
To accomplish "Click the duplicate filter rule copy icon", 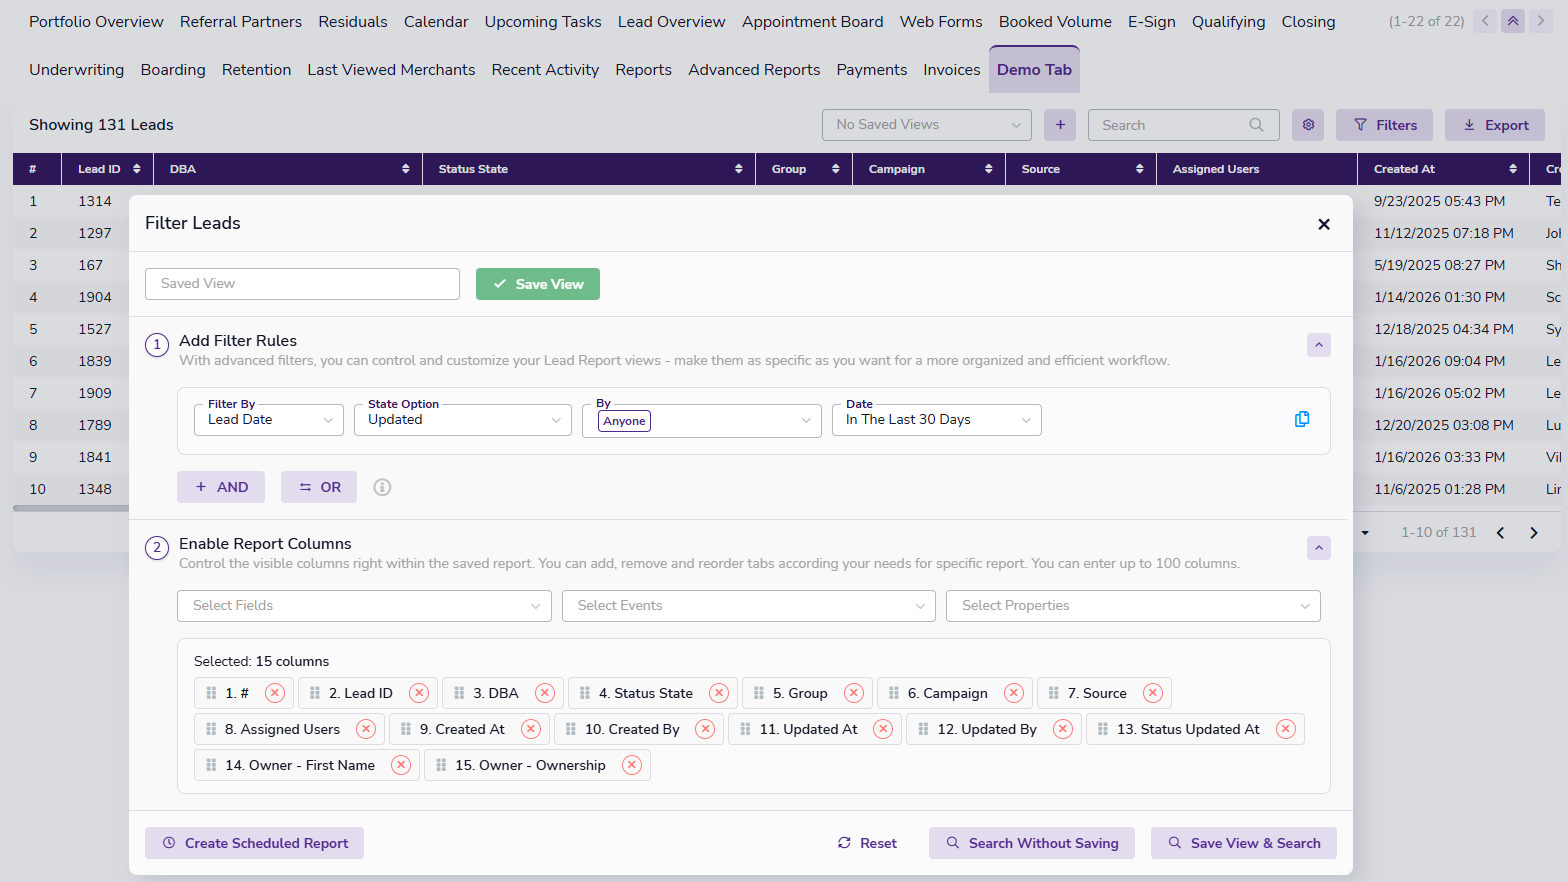I will (x=1301, y=419).
